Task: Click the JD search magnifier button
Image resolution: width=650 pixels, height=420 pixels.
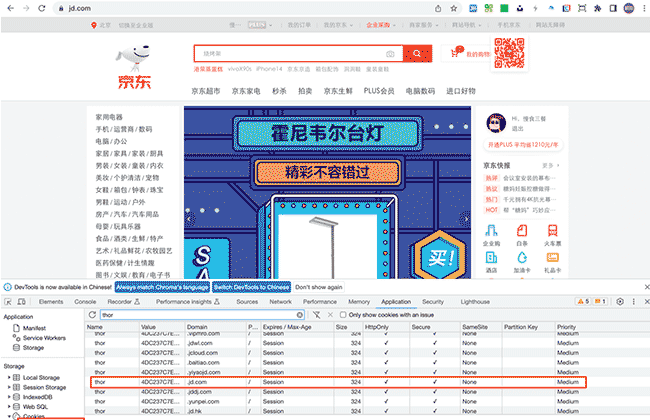Action: click(417, 53)
